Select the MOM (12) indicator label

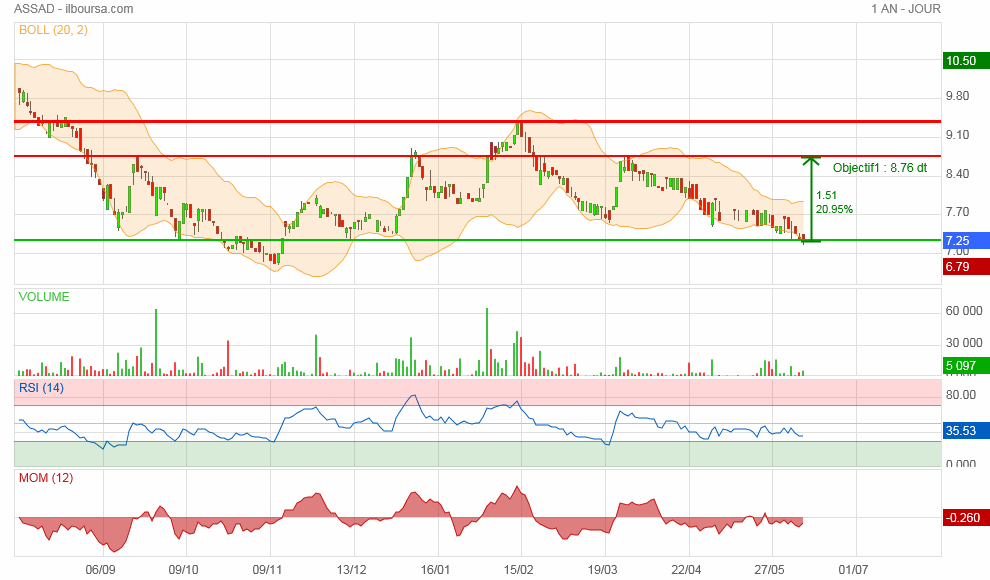[x=45, y=478]
